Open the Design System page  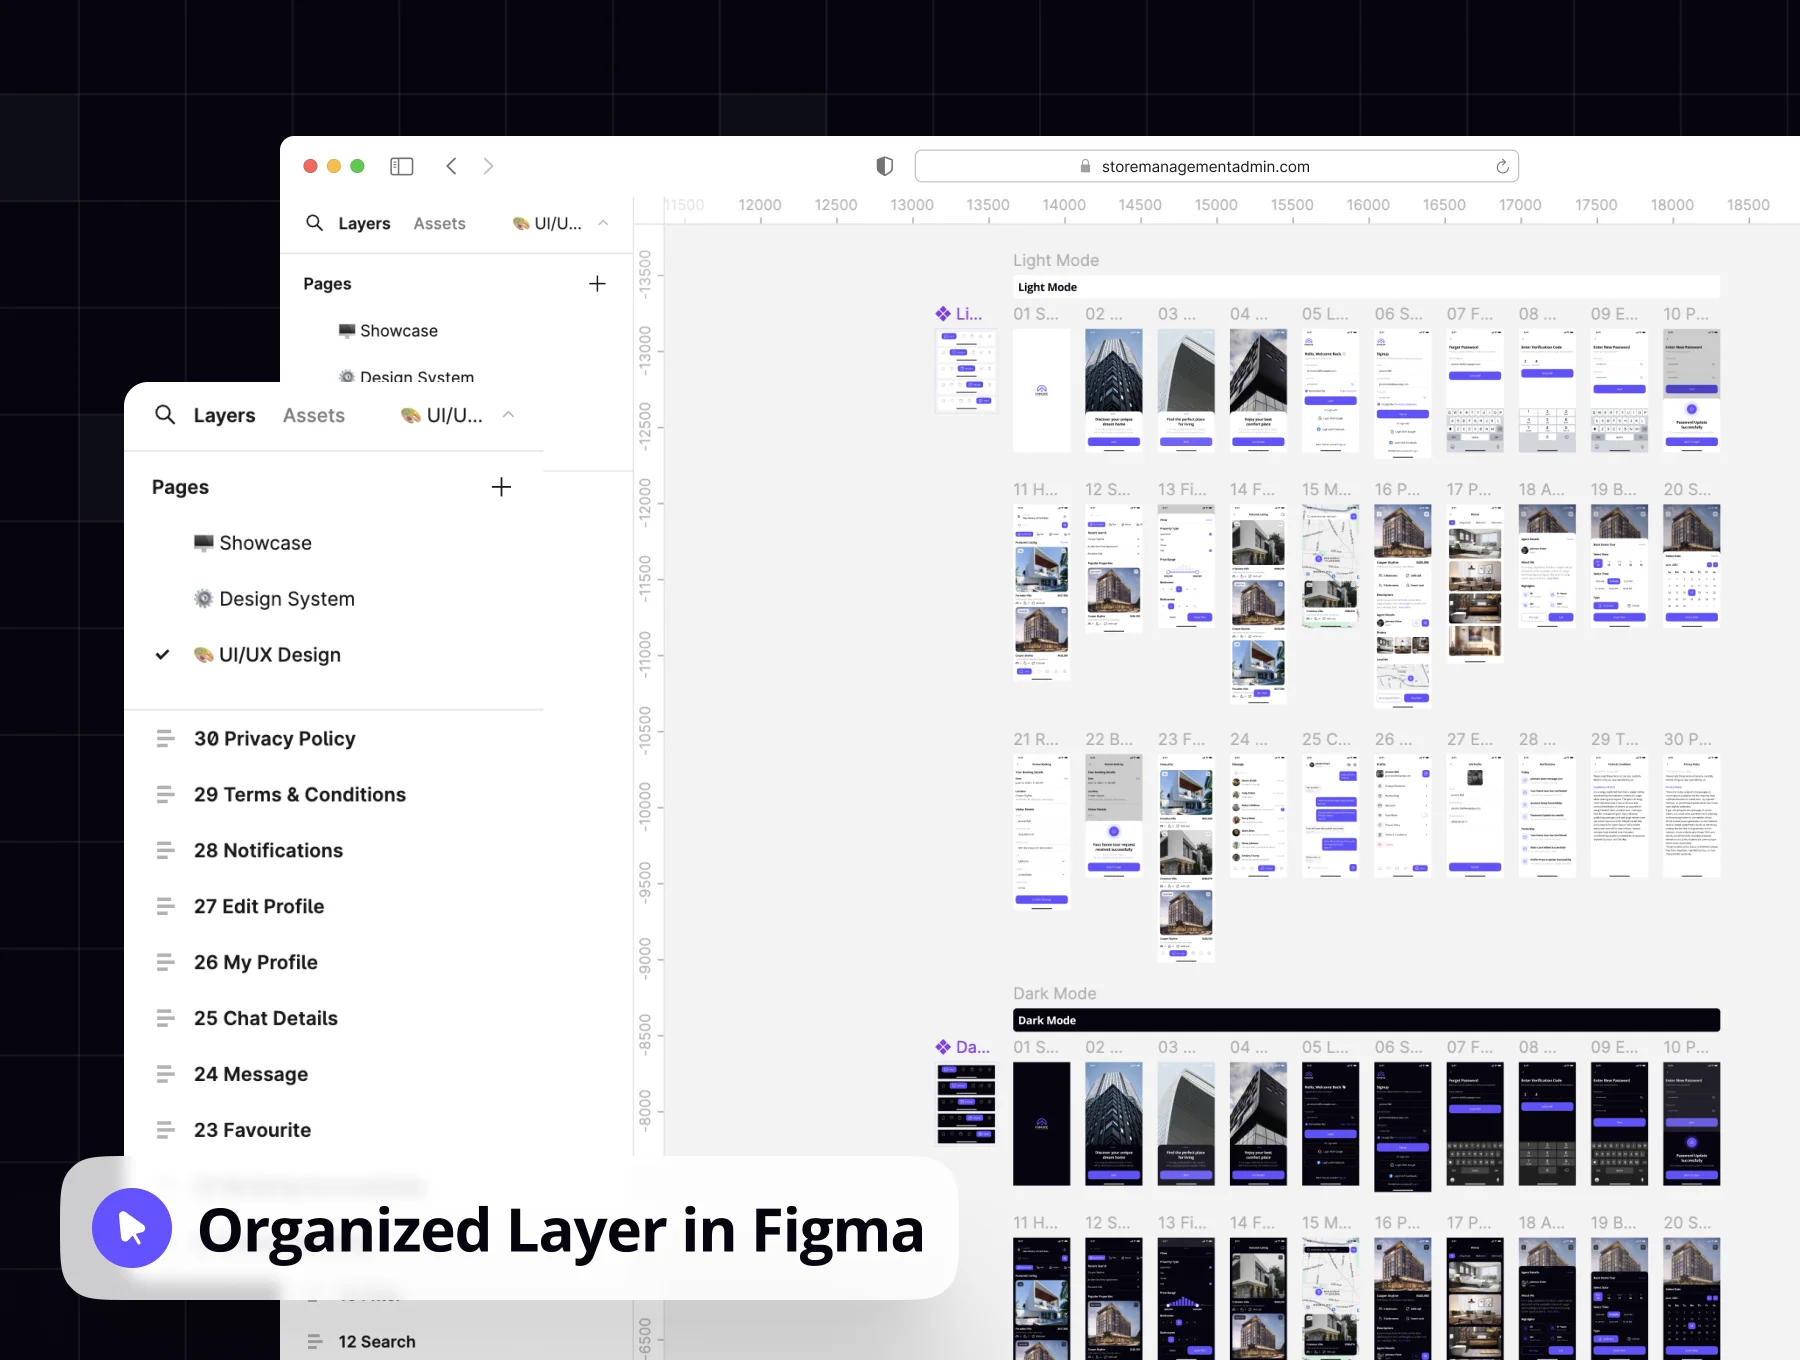point(287,599)
